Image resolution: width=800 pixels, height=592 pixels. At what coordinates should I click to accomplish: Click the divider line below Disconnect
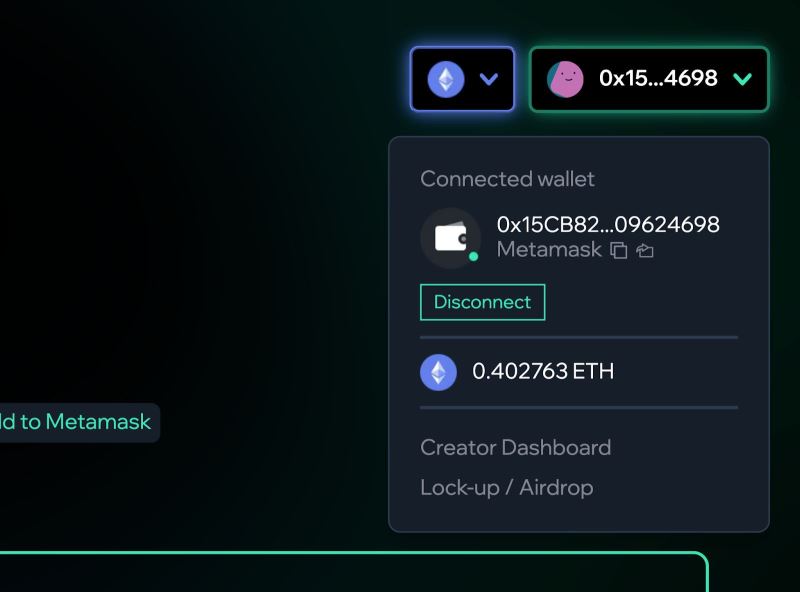pos(579,337)
